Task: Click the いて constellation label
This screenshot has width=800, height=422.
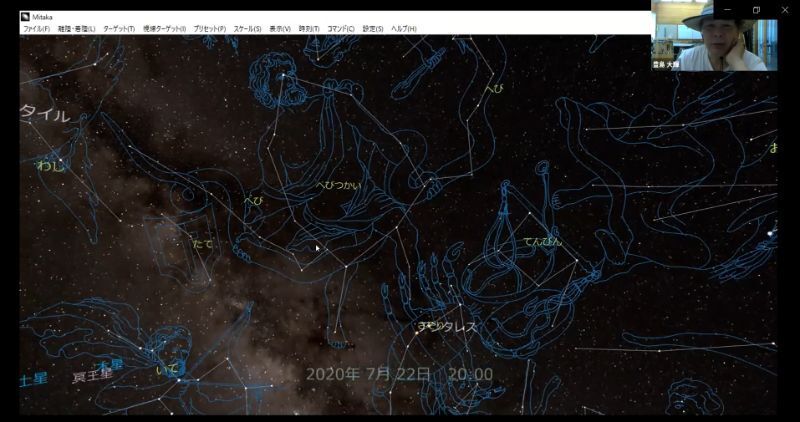Action: pos(167,370)
